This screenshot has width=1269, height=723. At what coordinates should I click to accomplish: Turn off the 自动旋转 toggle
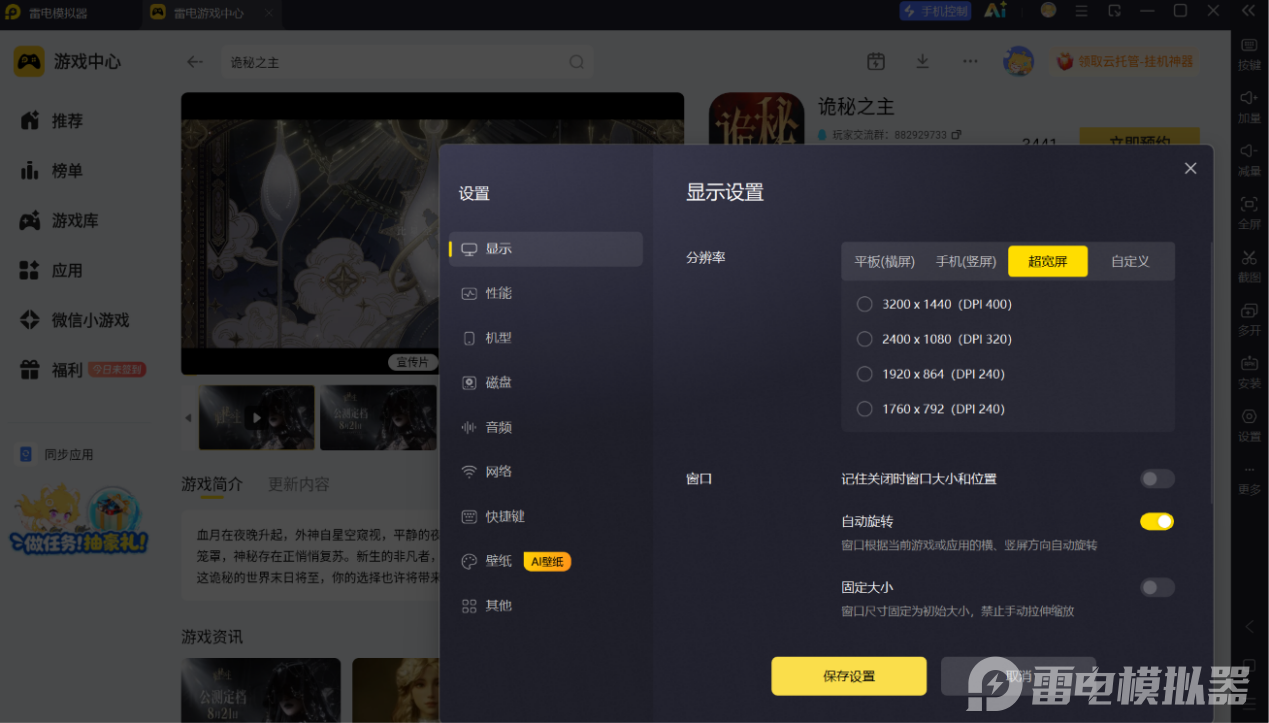click(x=1157, y=521)
